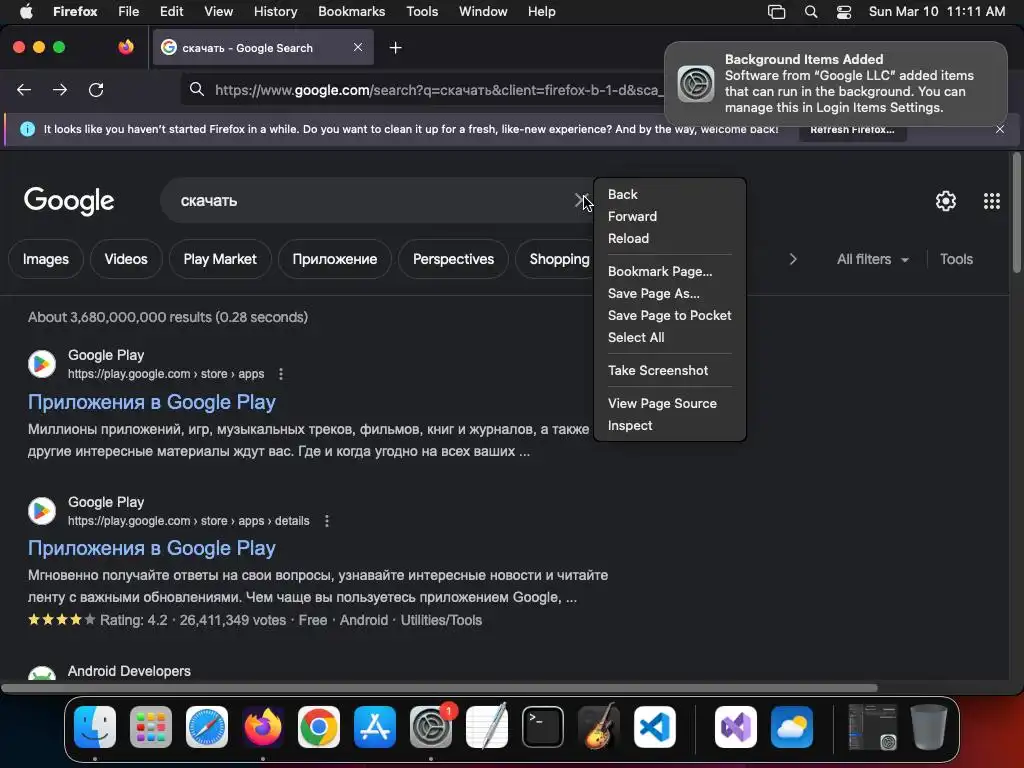Viewport: 1024px width, 768px height.
Task: Select Bookmark Page... in the context menu
Action: click(x=669, y=272)
